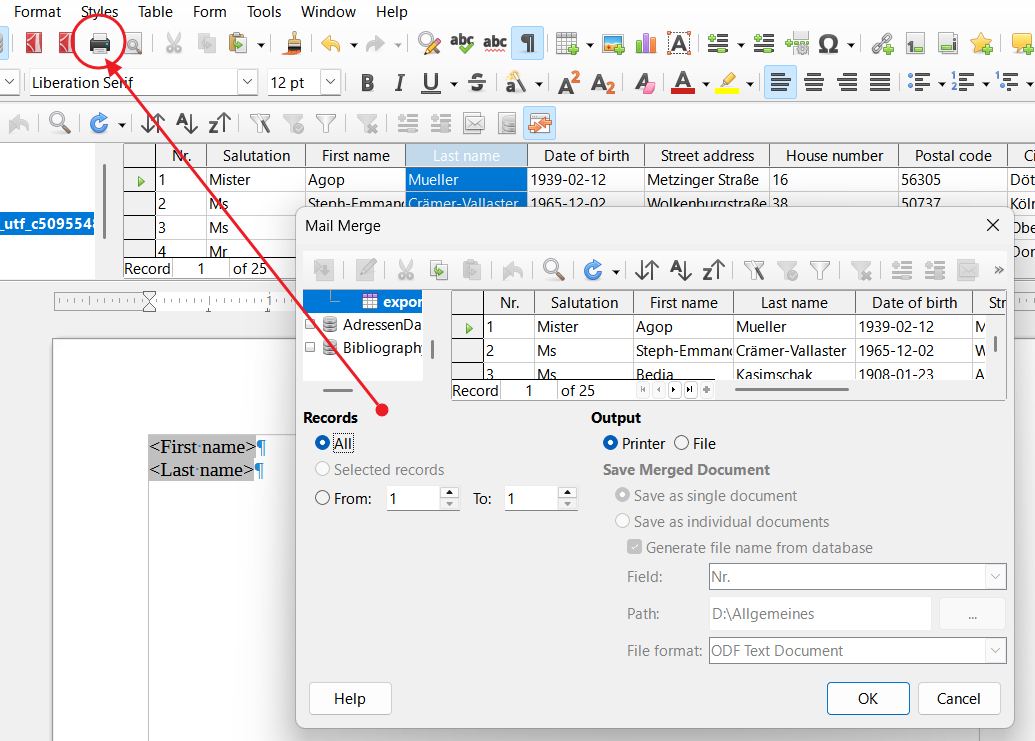Click Italic formatting button
The height and width of the screenshot is (741, 1035).
tap(399, 82)
